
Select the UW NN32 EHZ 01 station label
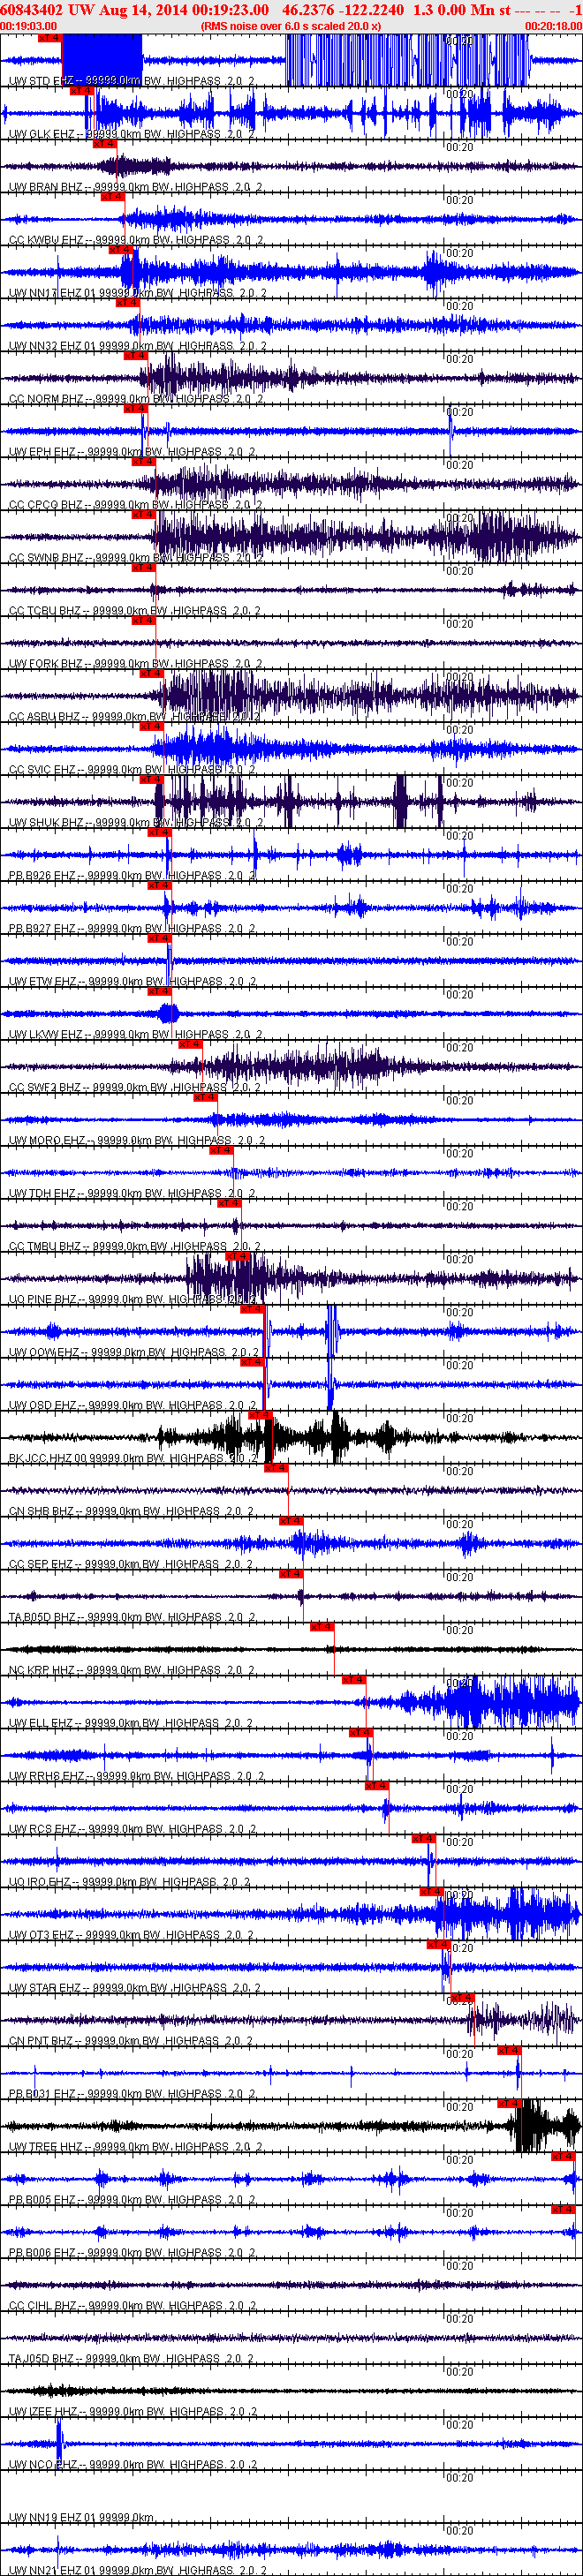(x=137, y=346)
